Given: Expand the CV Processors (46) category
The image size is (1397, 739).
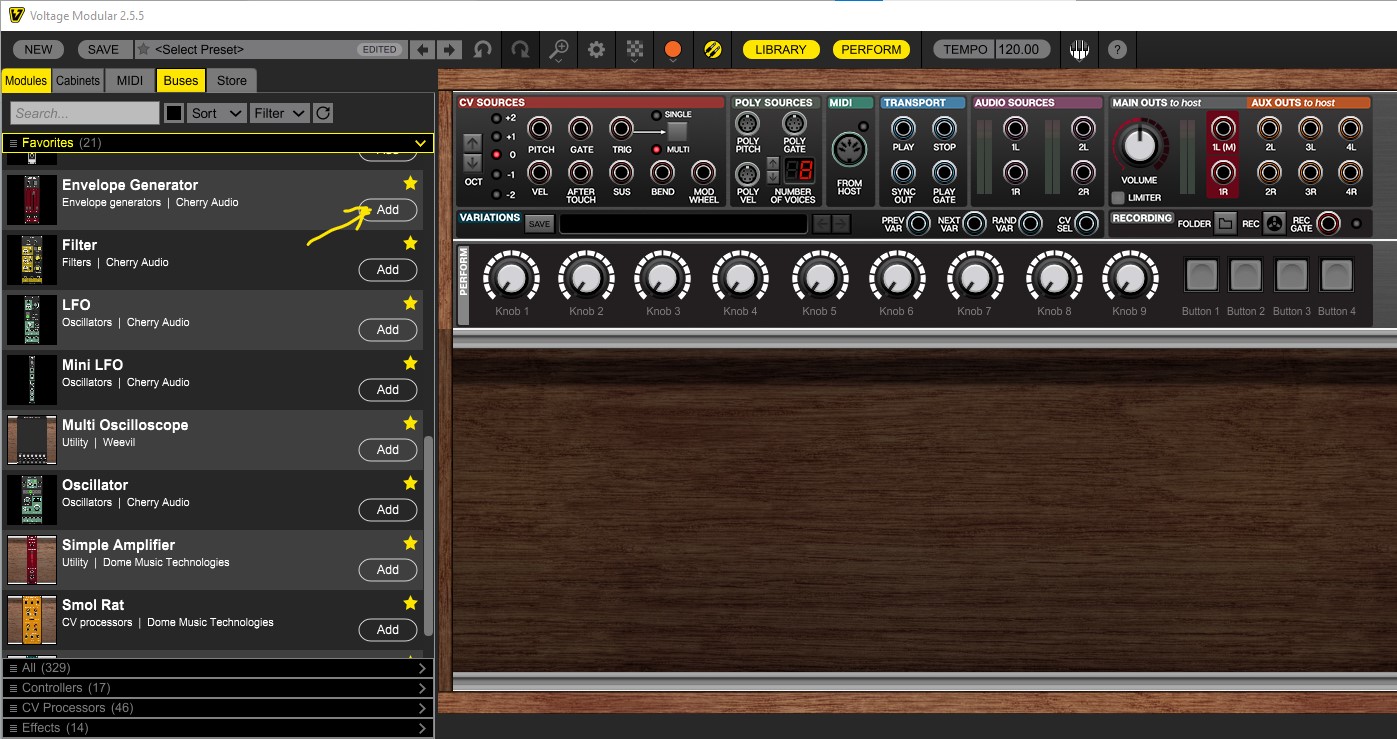Looking at the screenshot, I should [218, 708].
